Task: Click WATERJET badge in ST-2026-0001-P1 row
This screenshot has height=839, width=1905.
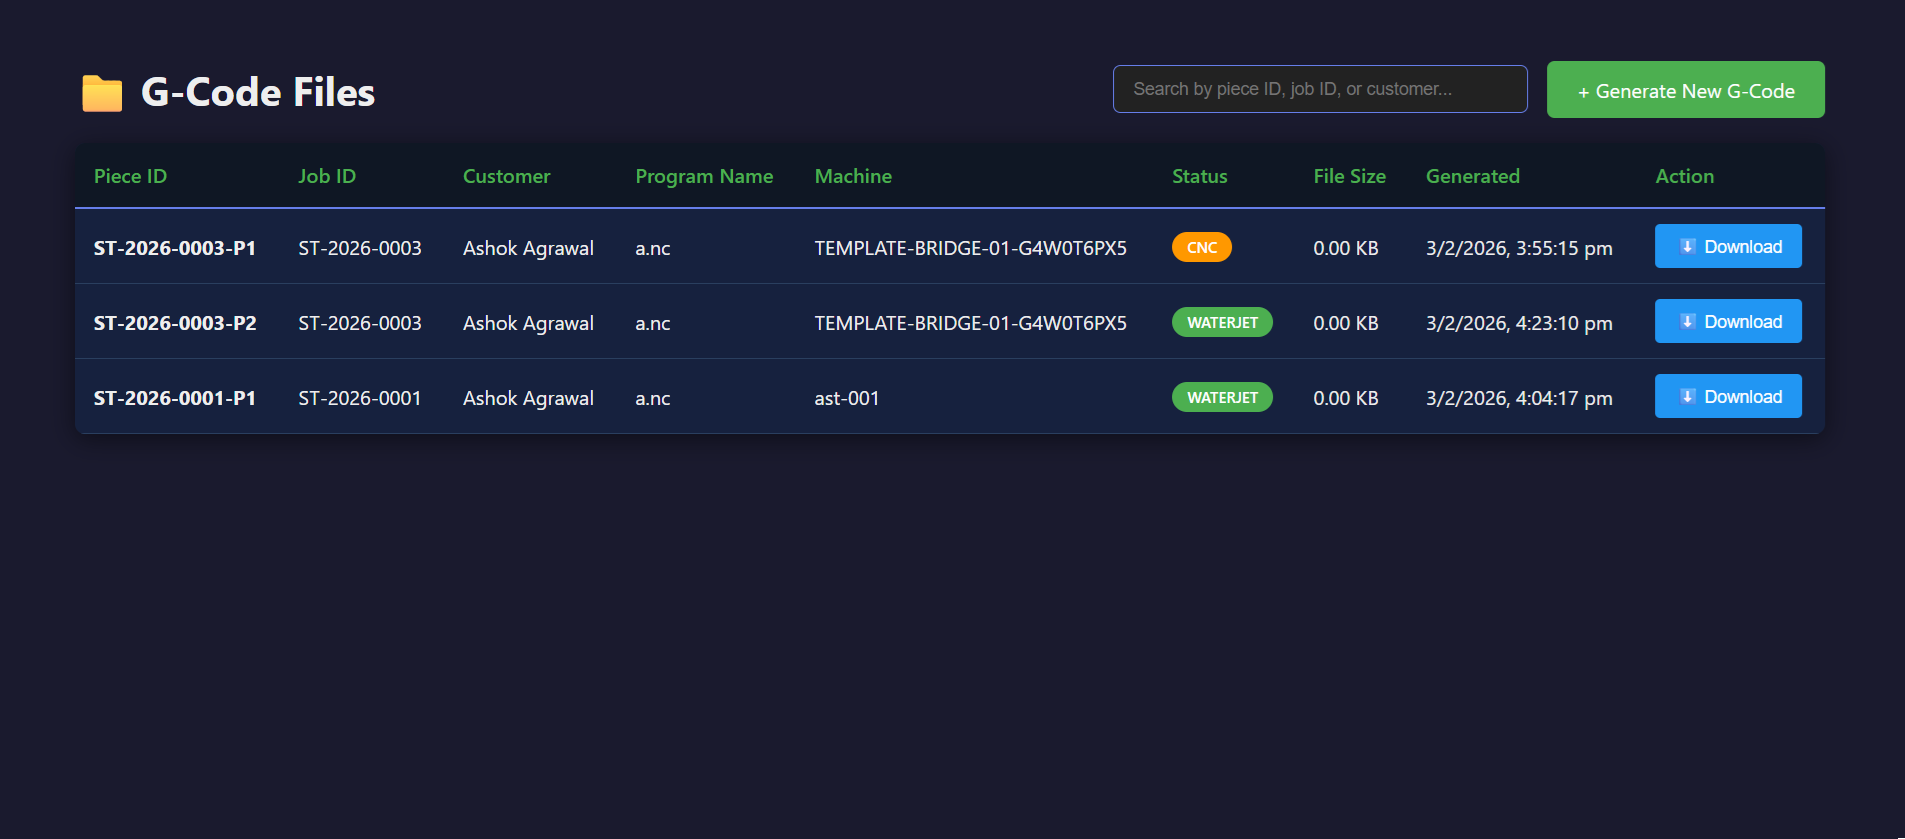Action: point(1221,397)
